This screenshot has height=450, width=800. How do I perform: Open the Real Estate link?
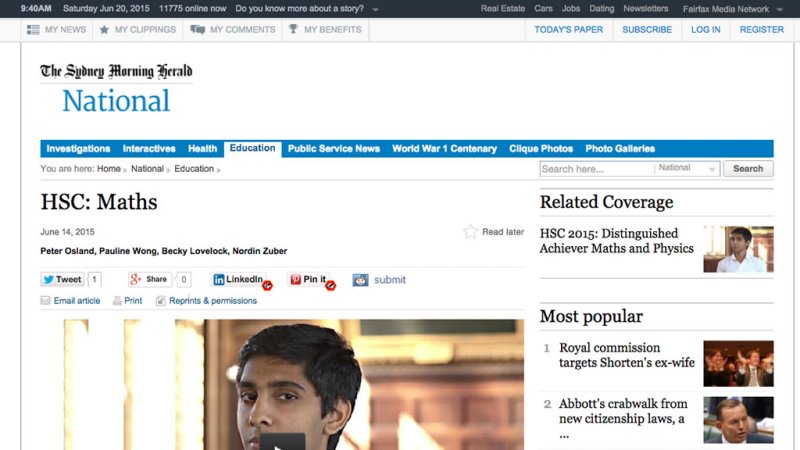(503, 9)
